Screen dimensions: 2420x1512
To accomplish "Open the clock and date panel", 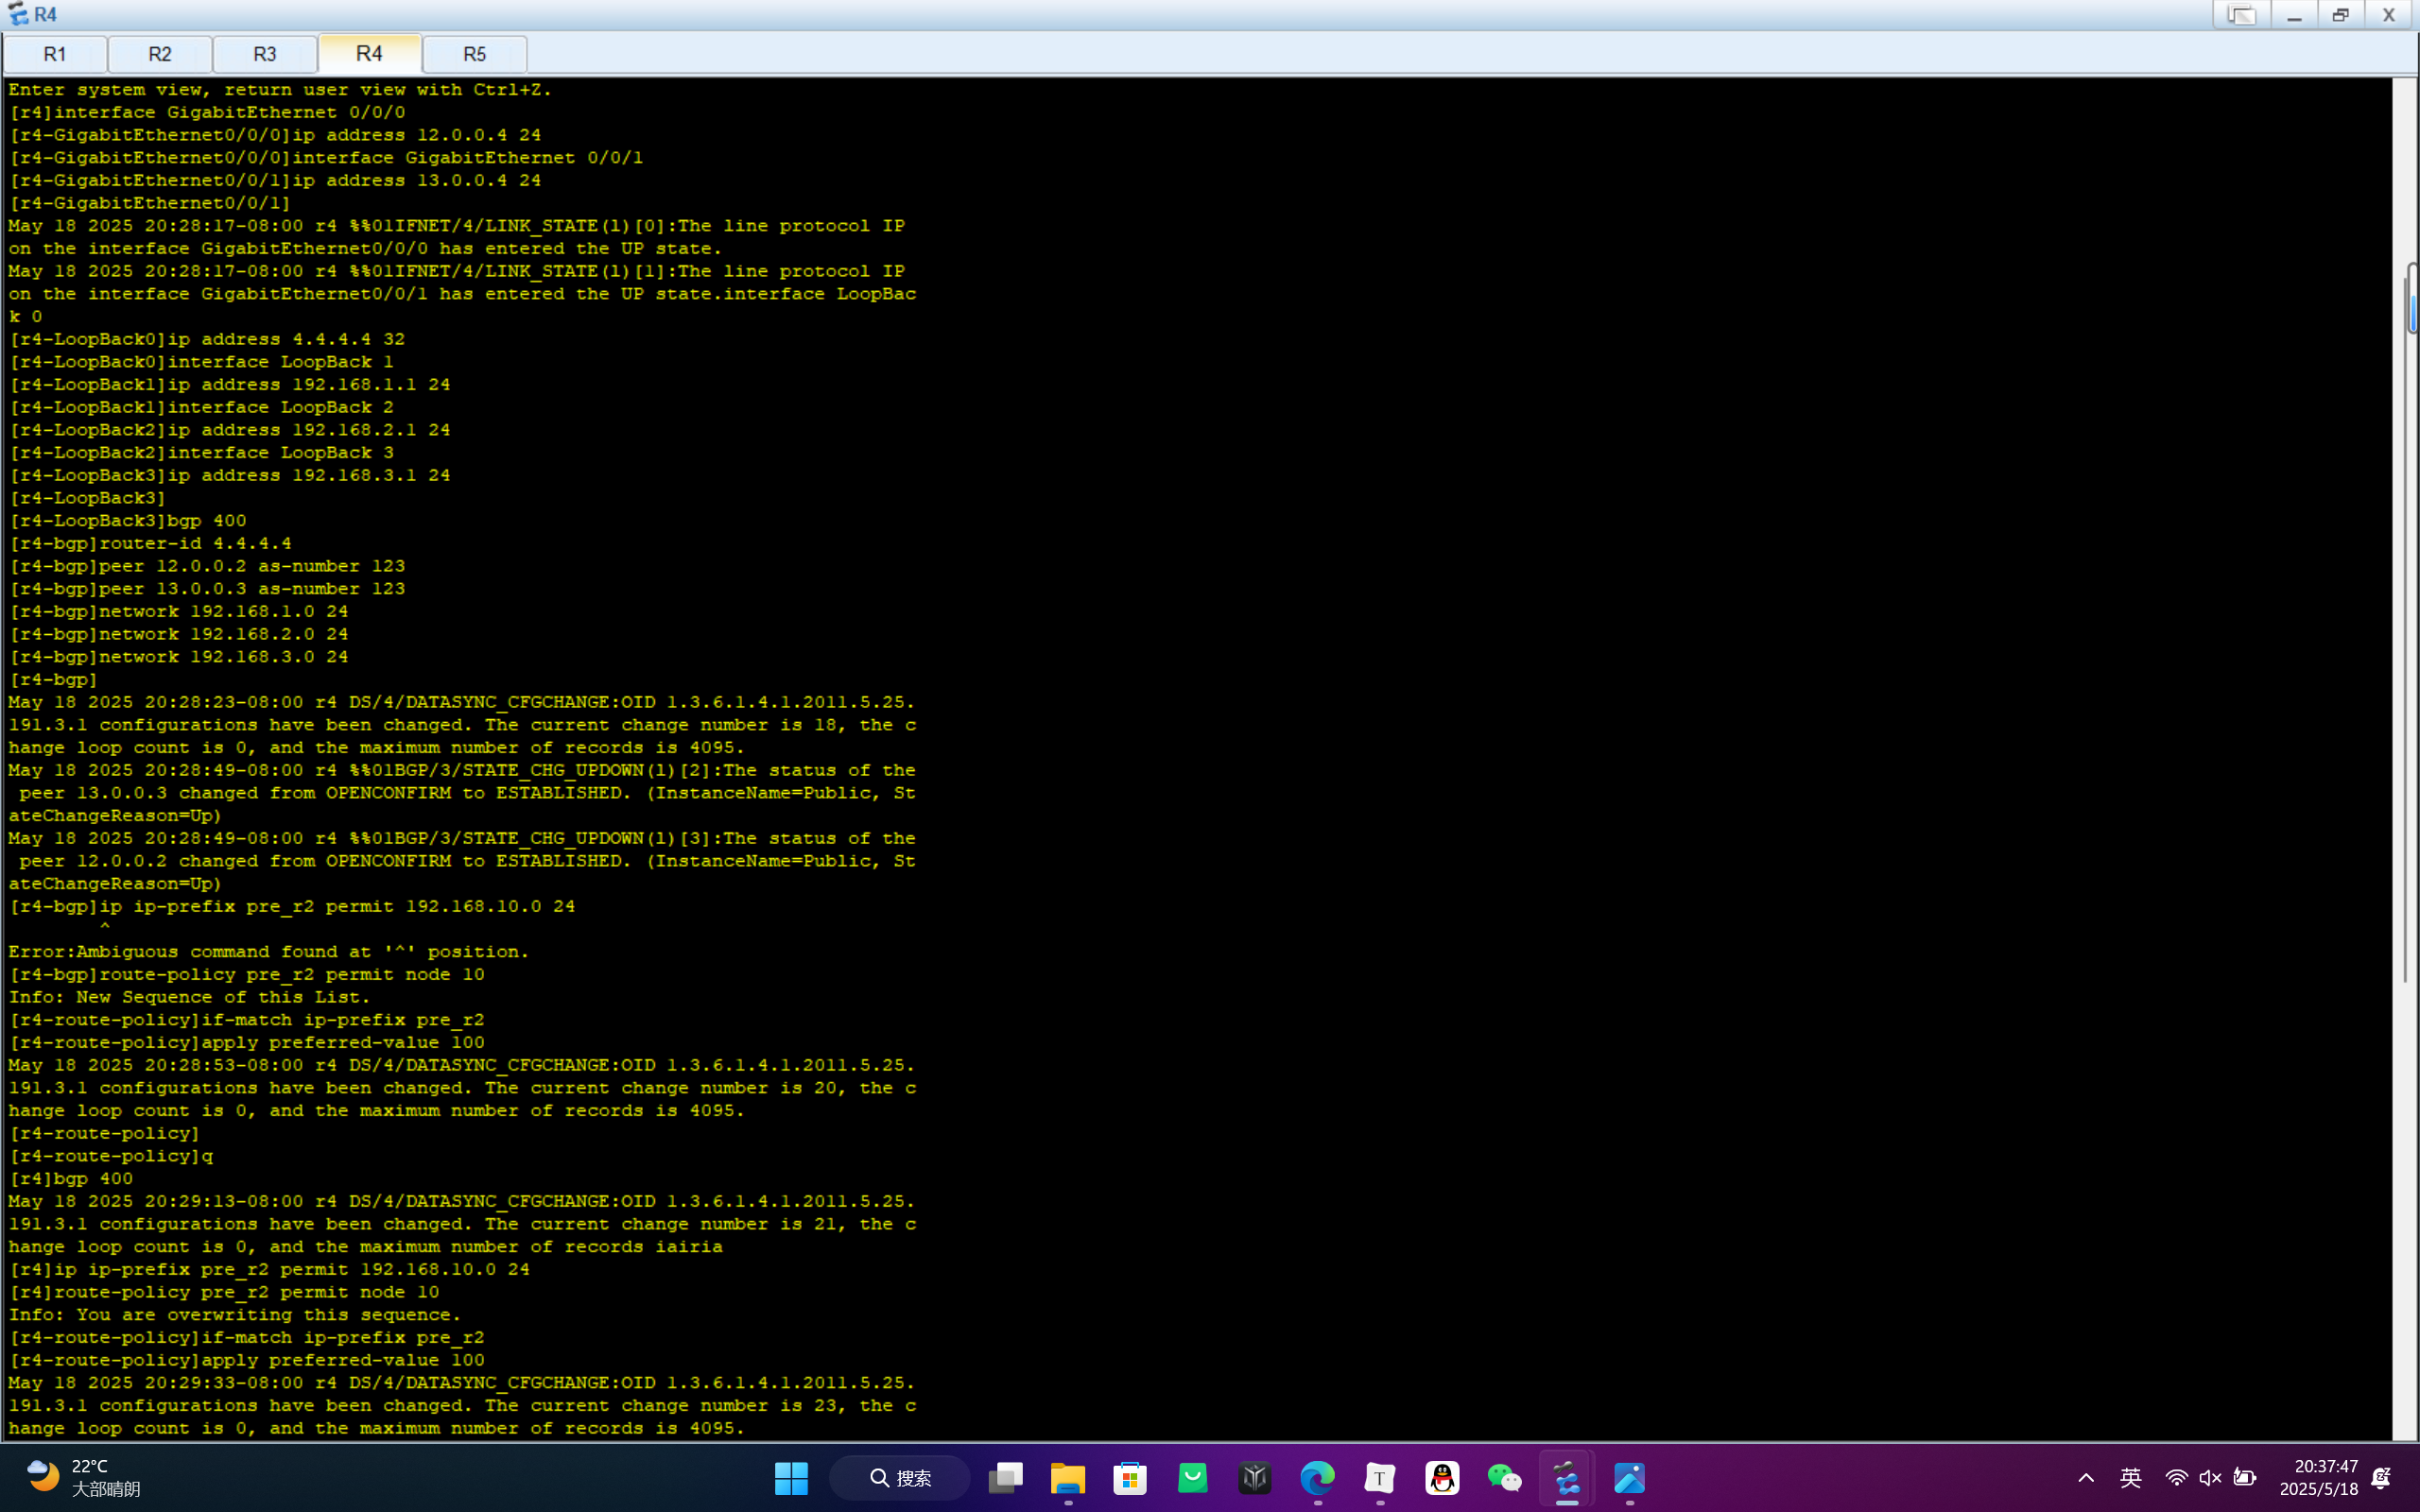I will pos(2318,1478).
